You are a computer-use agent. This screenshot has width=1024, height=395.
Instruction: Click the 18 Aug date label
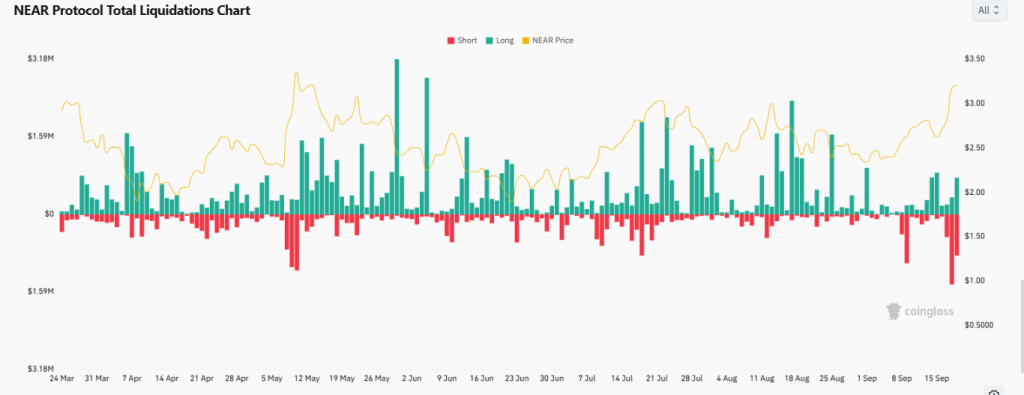point(797,378)
